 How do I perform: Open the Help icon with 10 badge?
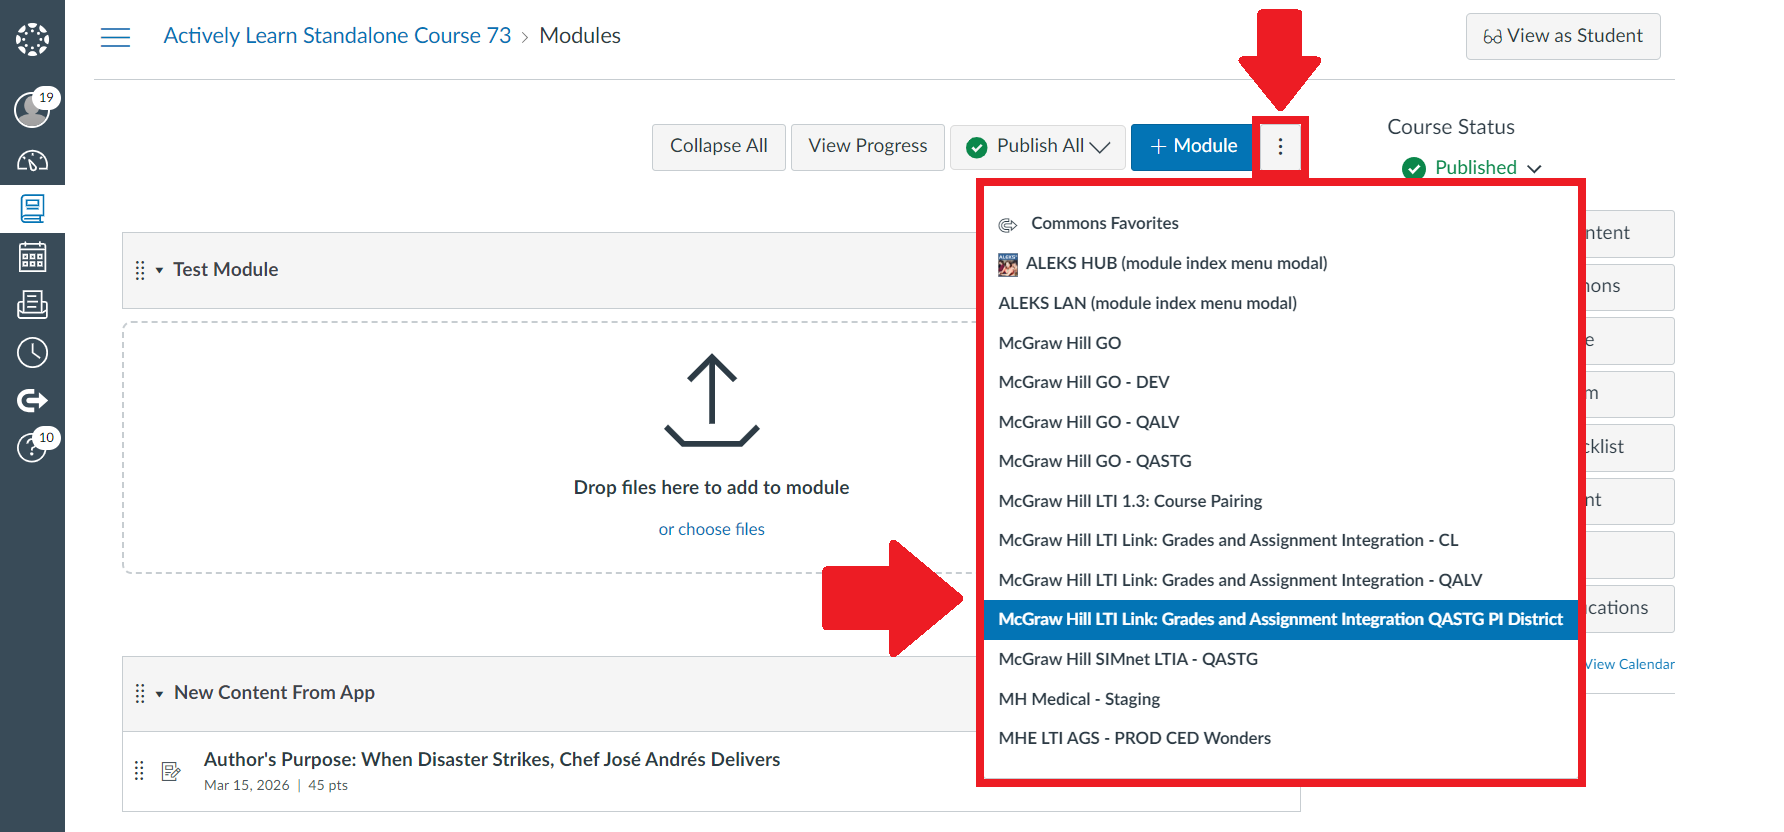(x=32, y=447)
